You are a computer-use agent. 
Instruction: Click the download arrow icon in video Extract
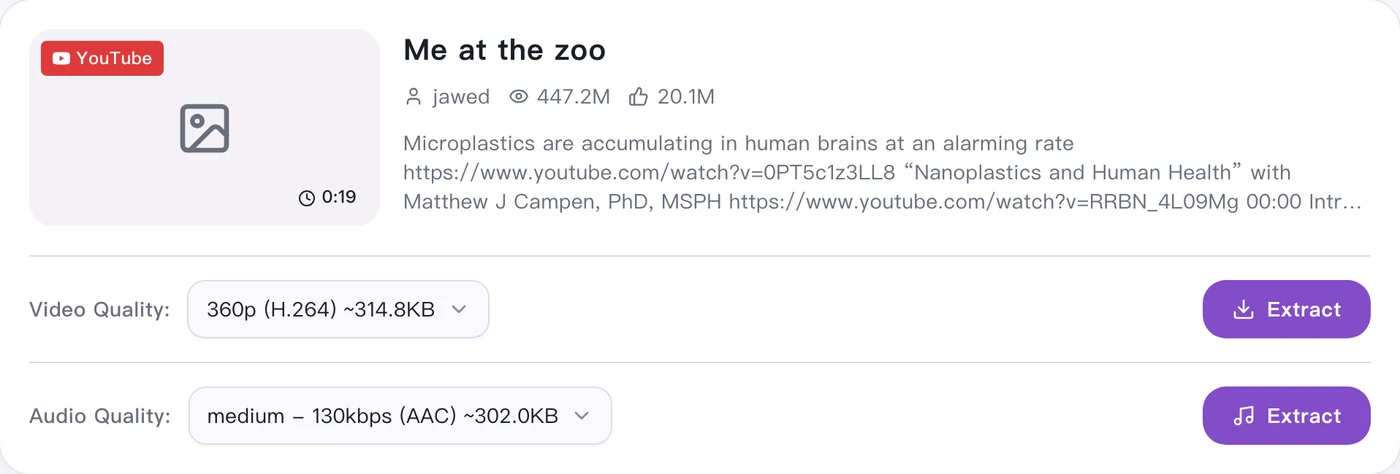tap(1243, 310)
